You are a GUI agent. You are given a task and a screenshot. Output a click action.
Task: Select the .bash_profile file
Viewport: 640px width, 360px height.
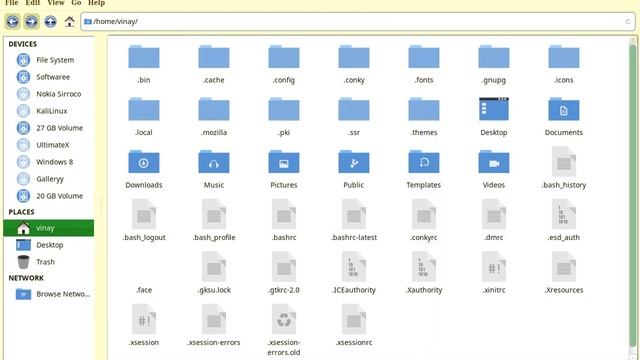tap(214, 214)
